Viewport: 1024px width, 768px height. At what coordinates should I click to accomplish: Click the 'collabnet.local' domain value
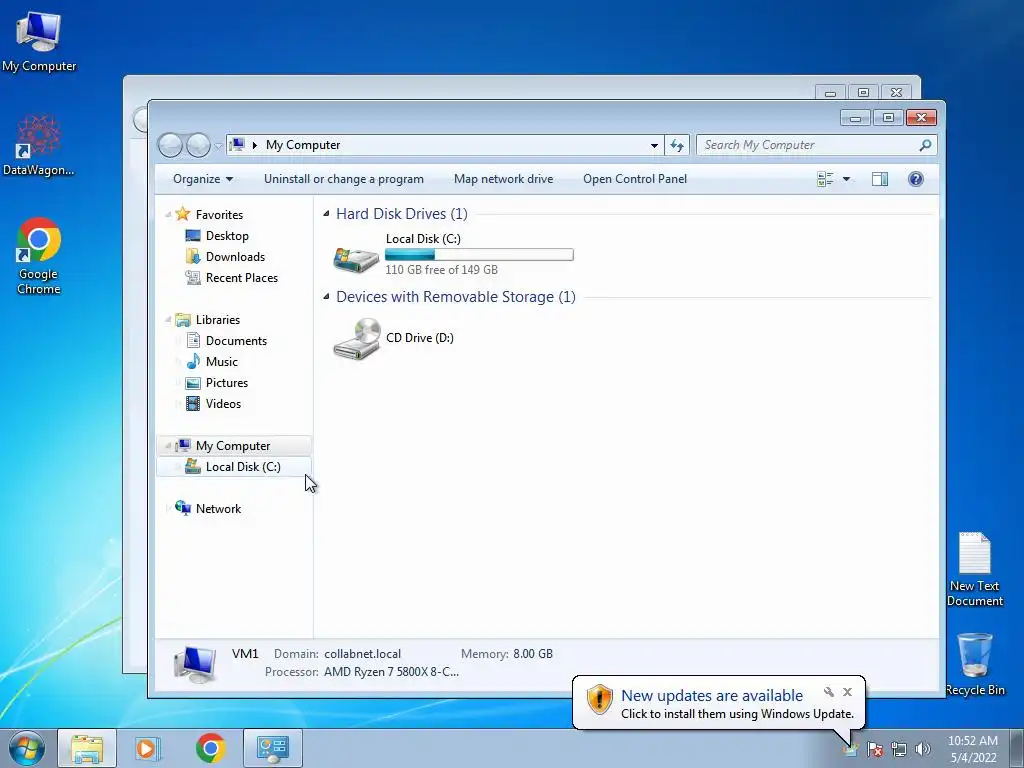click(362, 654)
